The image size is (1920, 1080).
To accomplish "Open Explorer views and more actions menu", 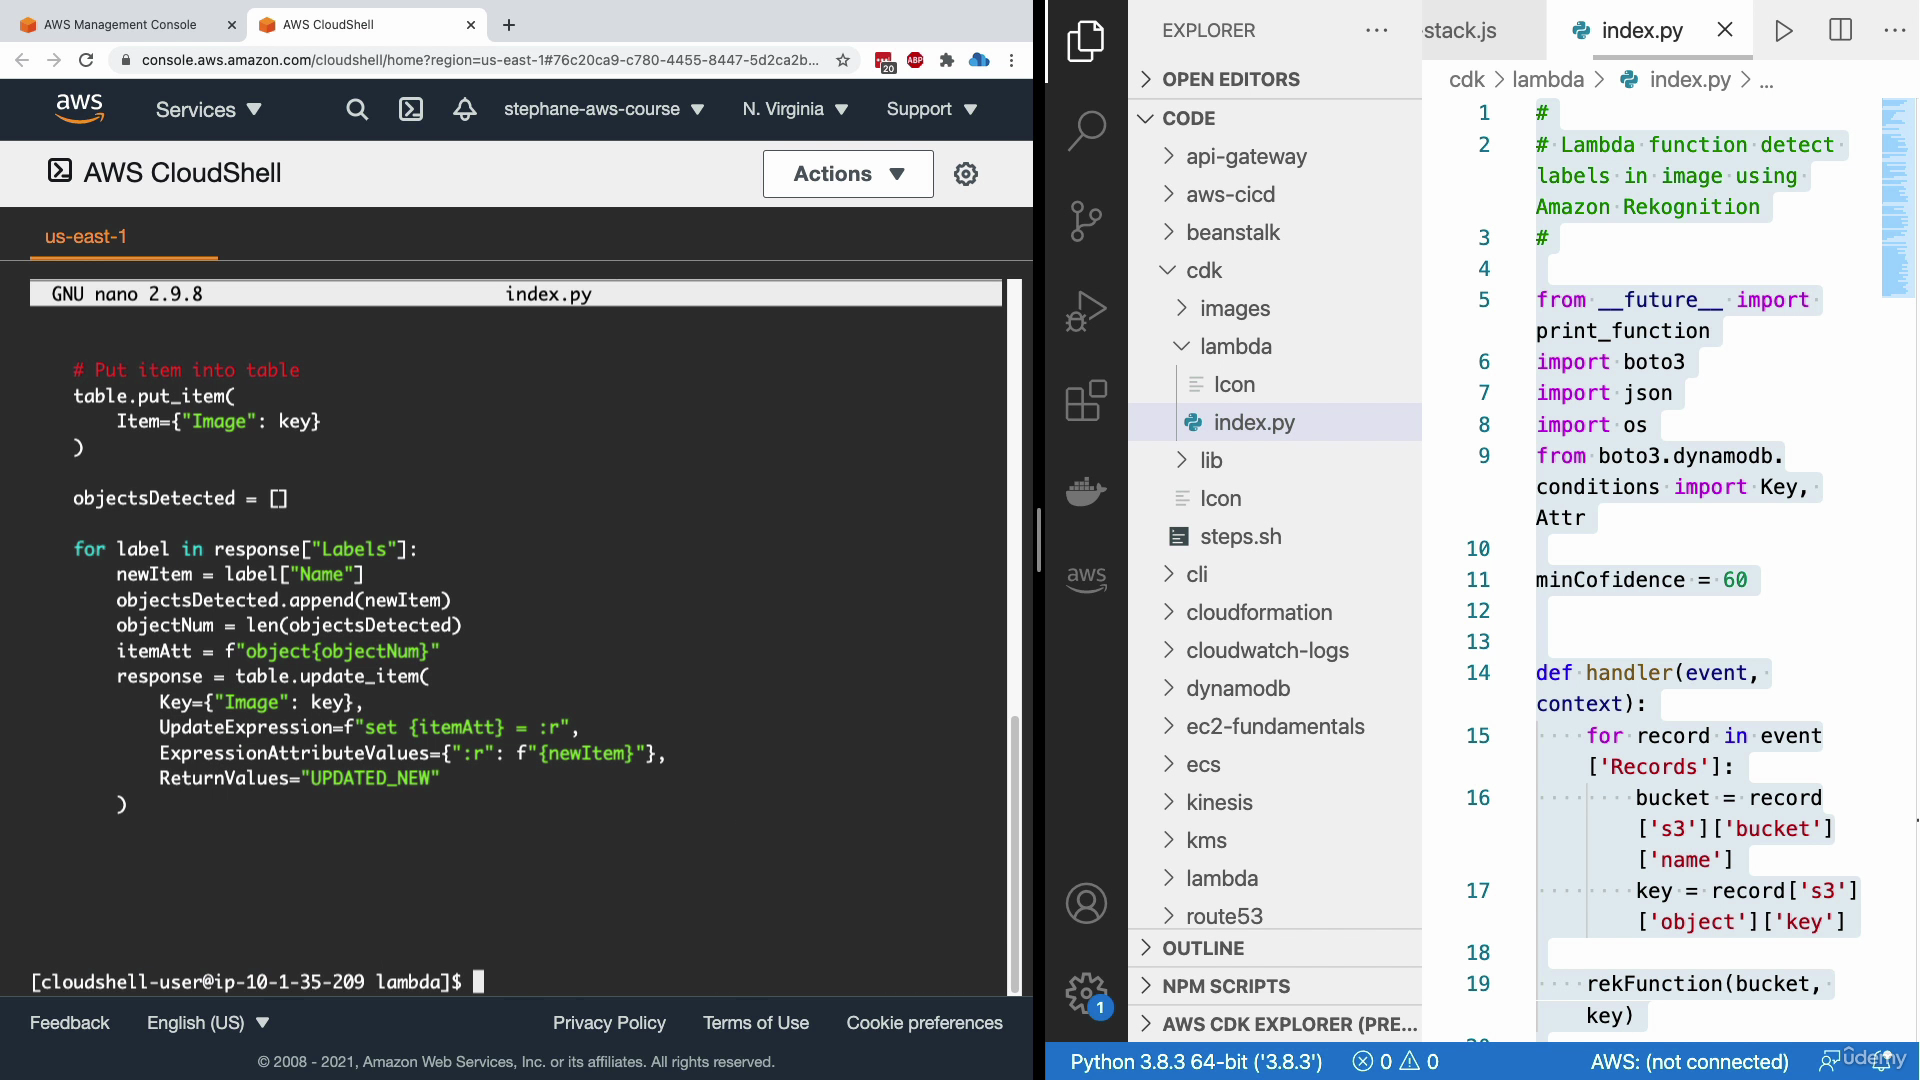I will 1377,30.
